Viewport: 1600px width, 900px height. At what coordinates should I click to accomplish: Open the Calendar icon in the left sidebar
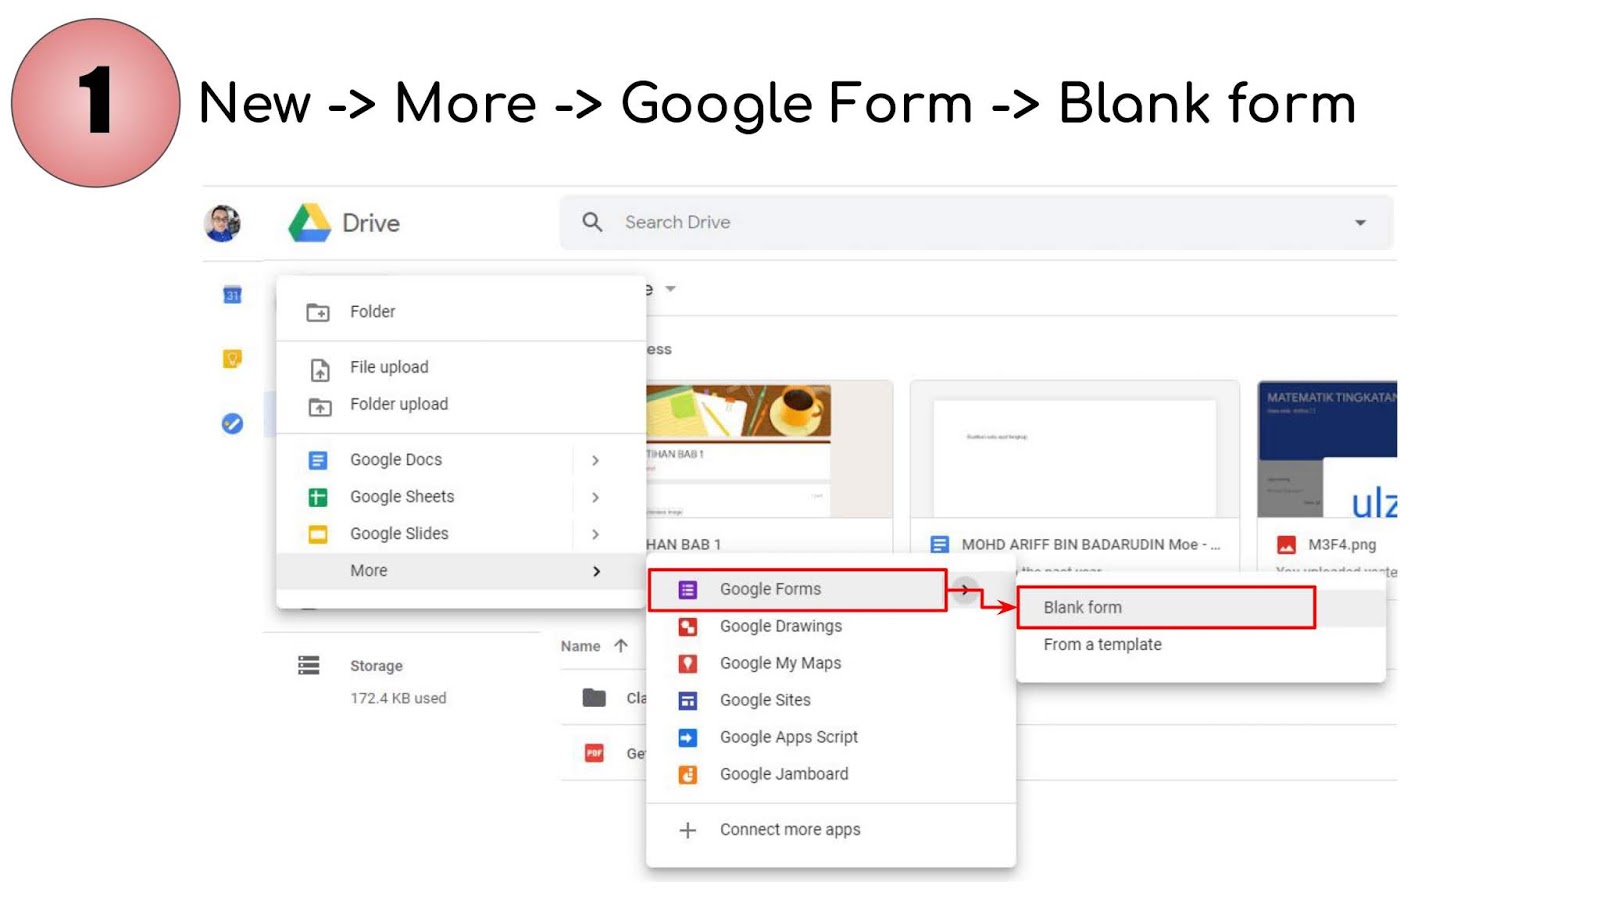[232, 294]
